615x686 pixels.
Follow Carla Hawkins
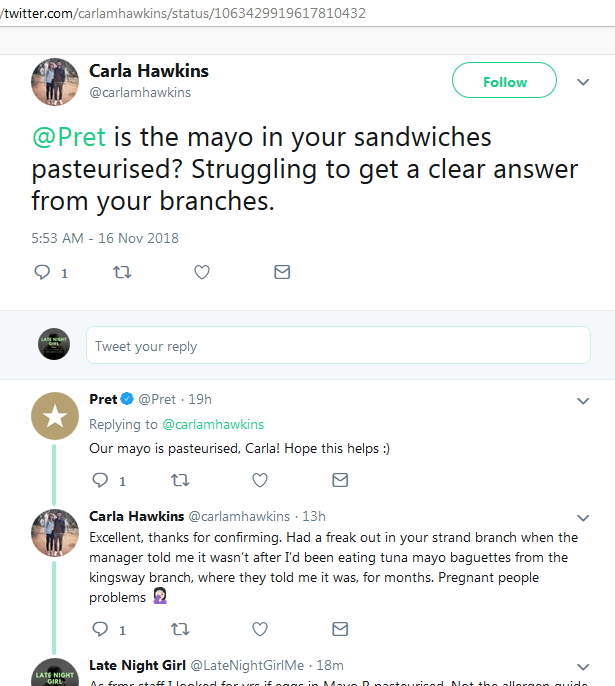(504, 82)
